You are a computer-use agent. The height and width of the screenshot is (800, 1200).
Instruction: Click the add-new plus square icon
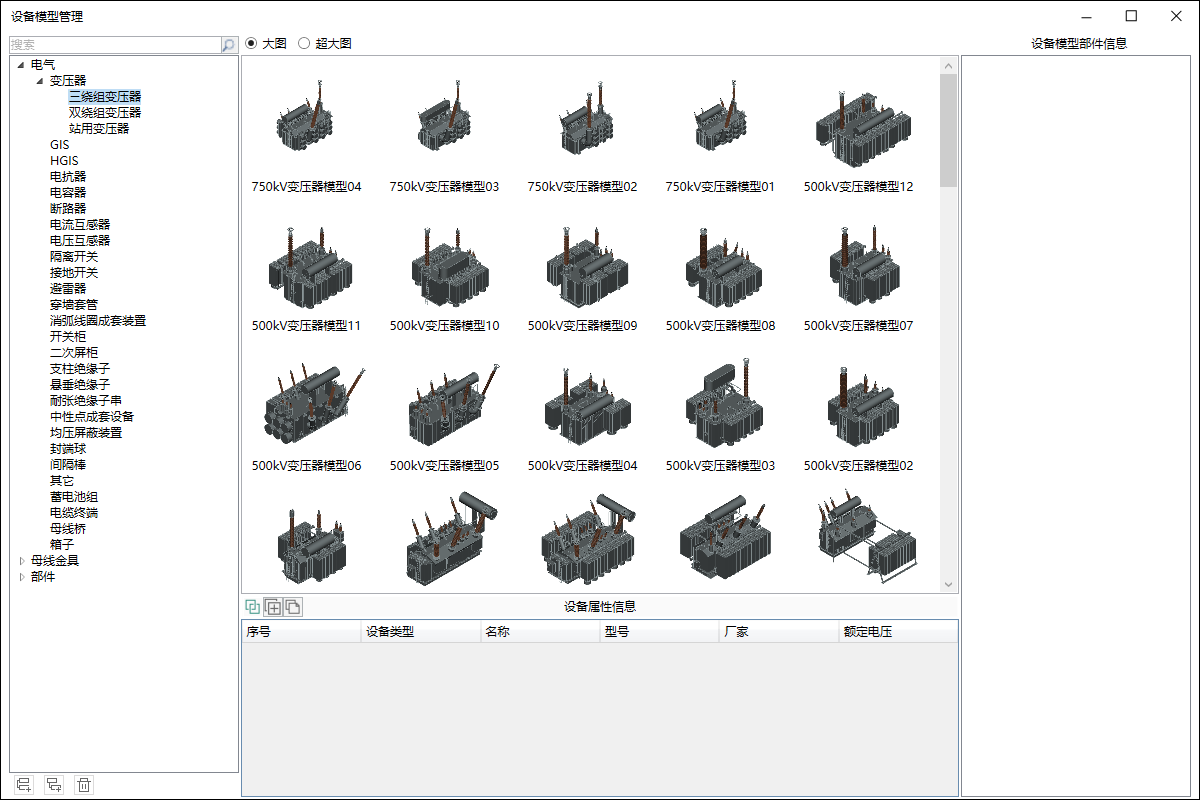pyautogui.click(x=272, y=606)
